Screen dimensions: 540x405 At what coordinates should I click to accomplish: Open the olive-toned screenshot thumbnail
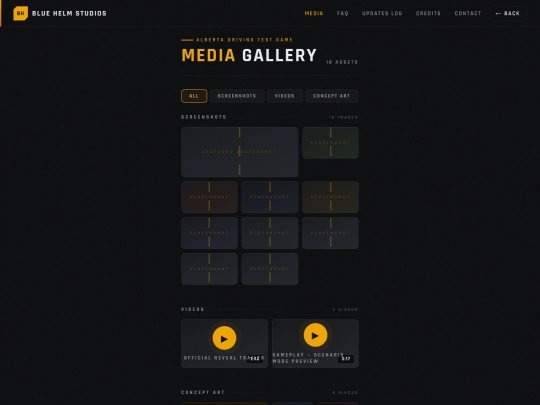pos(330,197)
